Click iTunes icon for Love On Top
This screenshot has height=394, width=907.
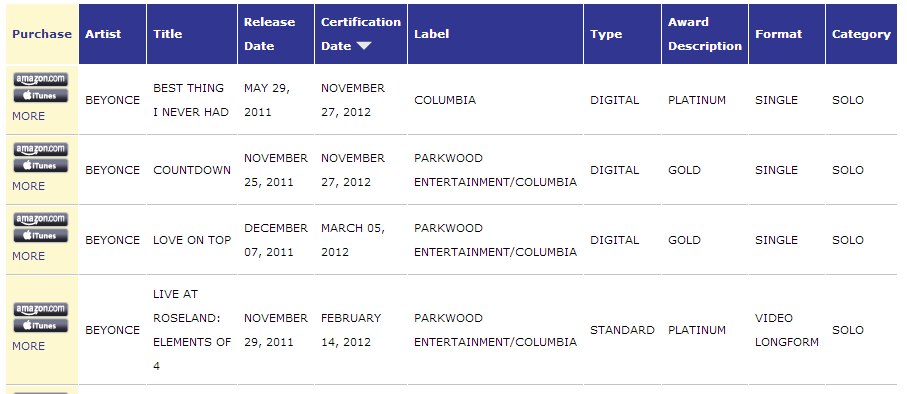[40, 236]
